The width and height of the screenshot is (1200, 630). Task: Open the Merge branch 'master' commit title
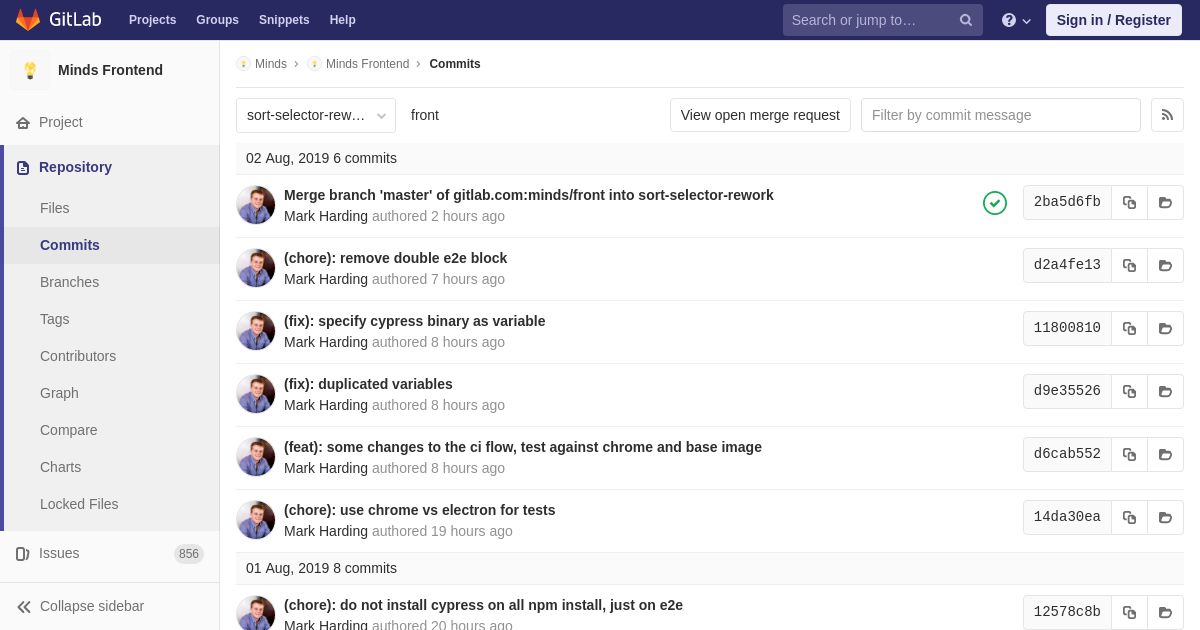click(x=528, y=195)
